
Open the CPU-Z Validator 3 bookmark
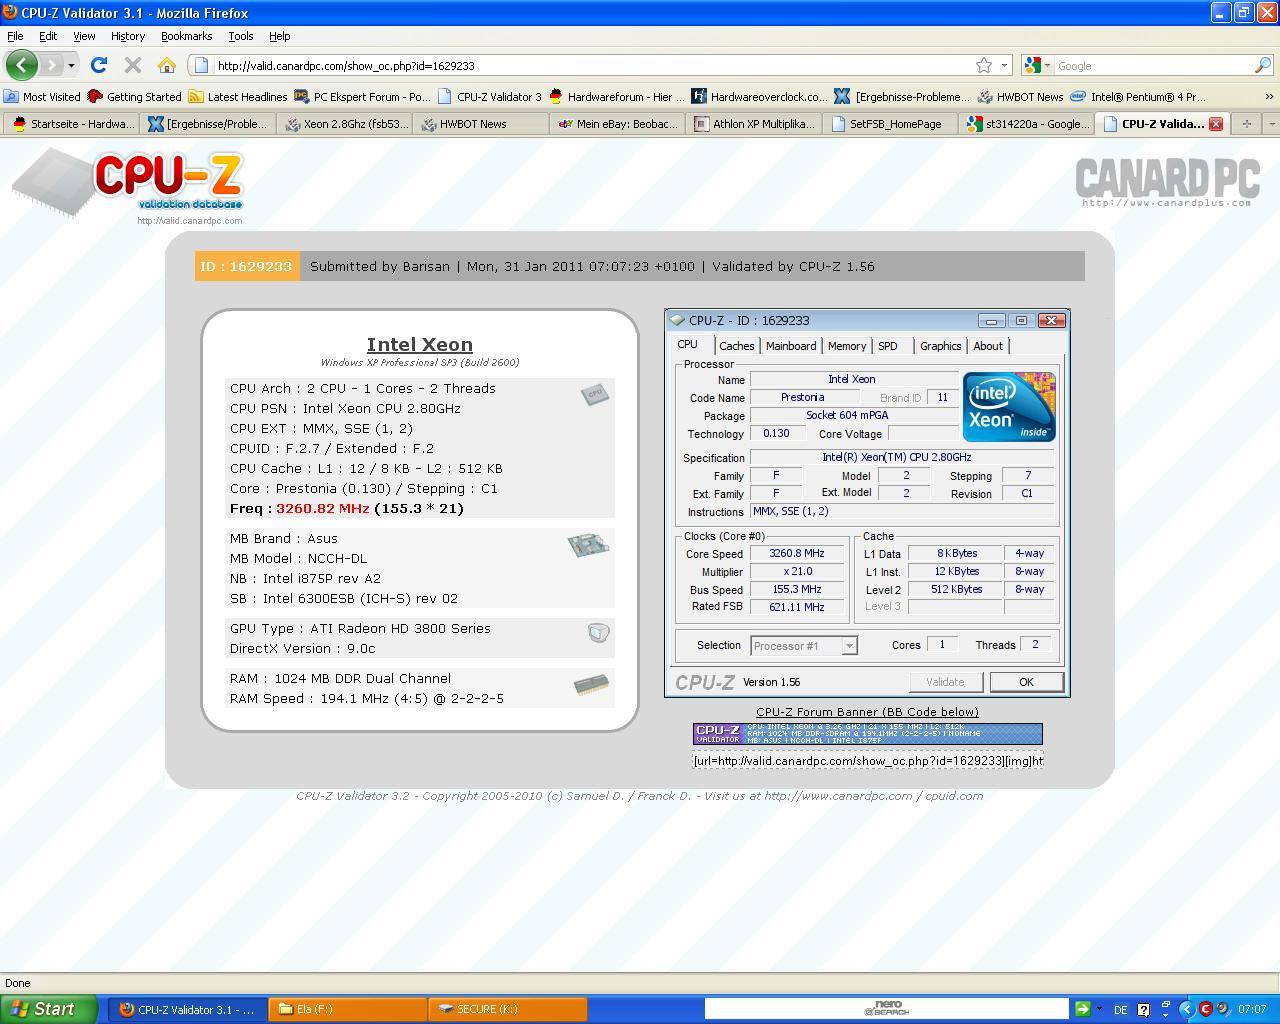(x=490, y=97)
